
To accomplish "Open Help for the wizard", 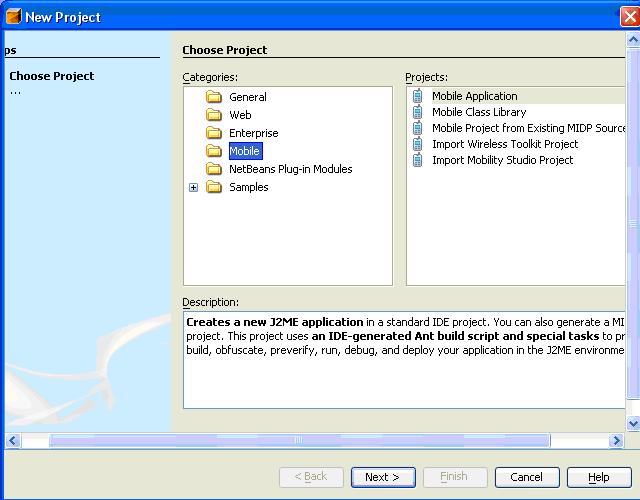I will (598, 477).
